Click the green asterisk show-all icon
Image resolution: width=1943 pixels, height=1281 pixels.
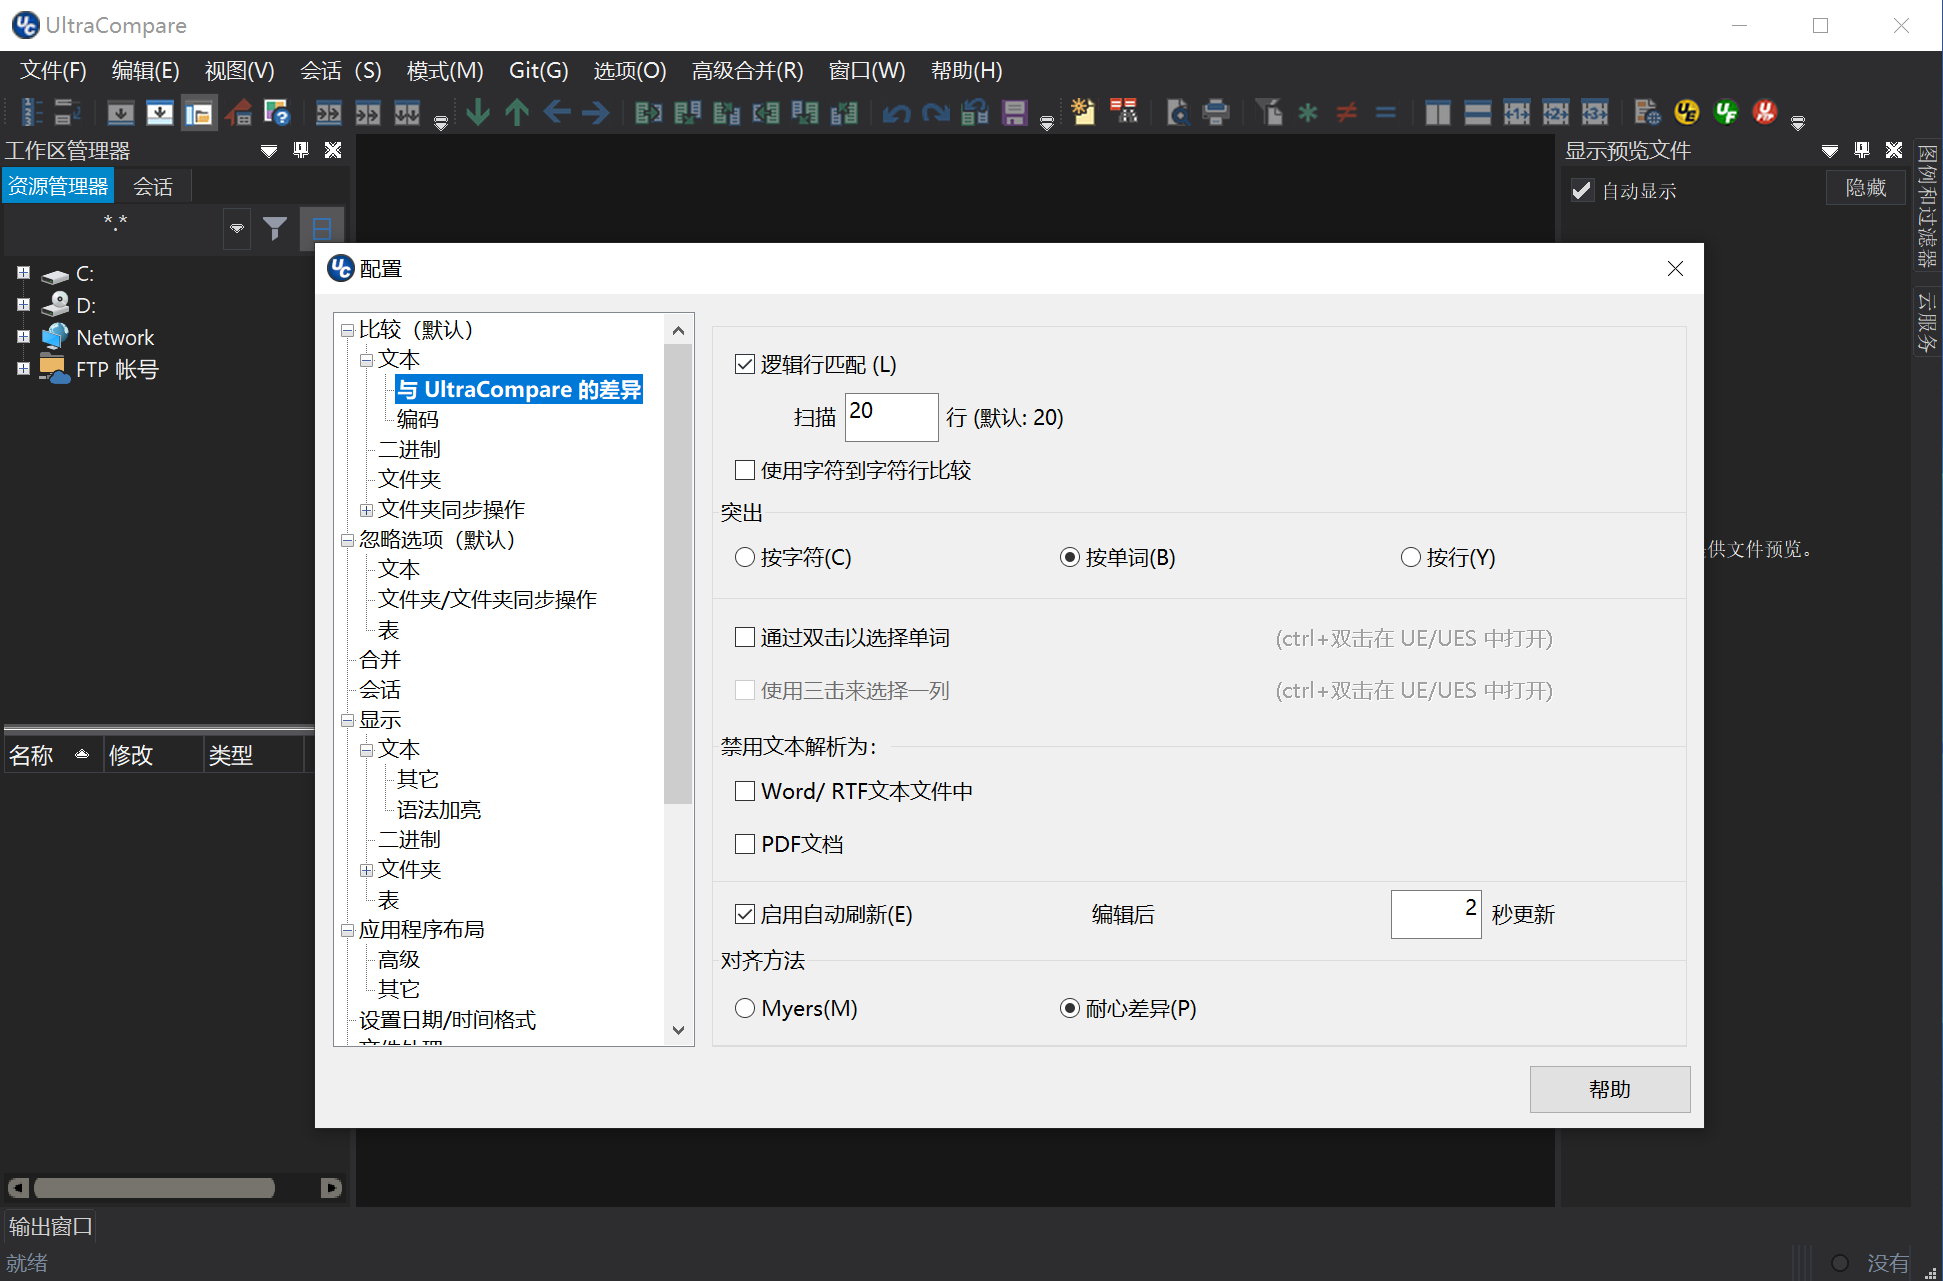(1307, 112)
